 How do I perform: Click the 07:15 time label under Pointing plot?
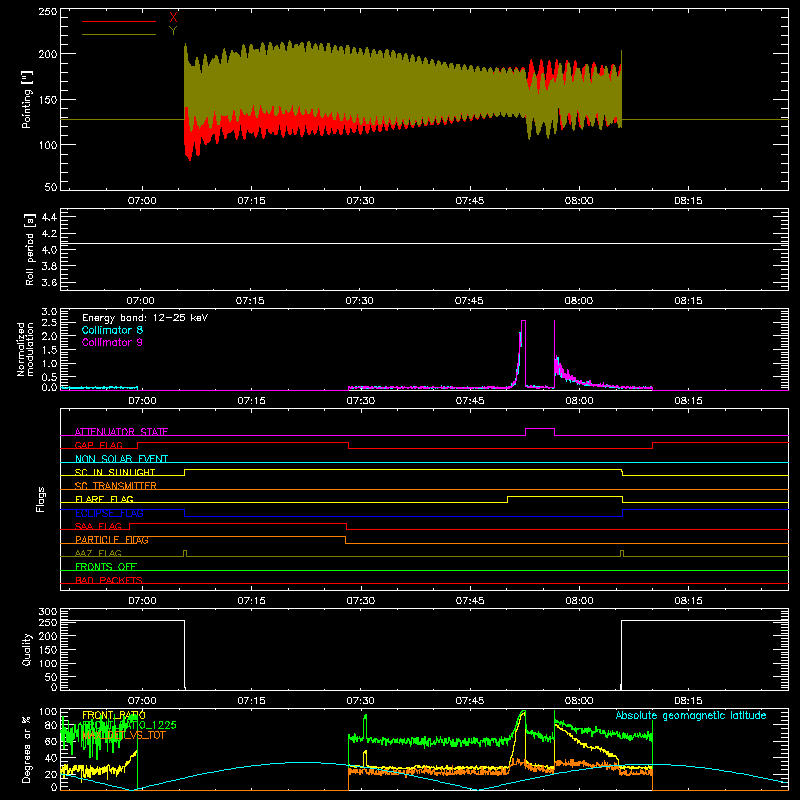click(x=251, y=201)
